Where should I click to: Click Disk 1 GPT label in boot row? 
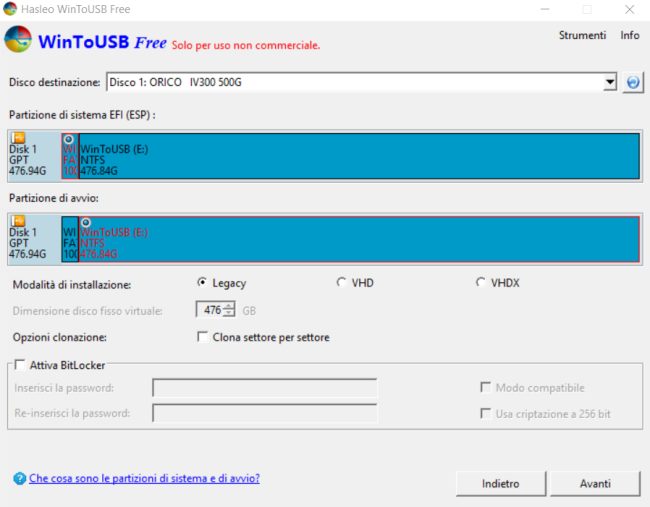pos(27,243)
